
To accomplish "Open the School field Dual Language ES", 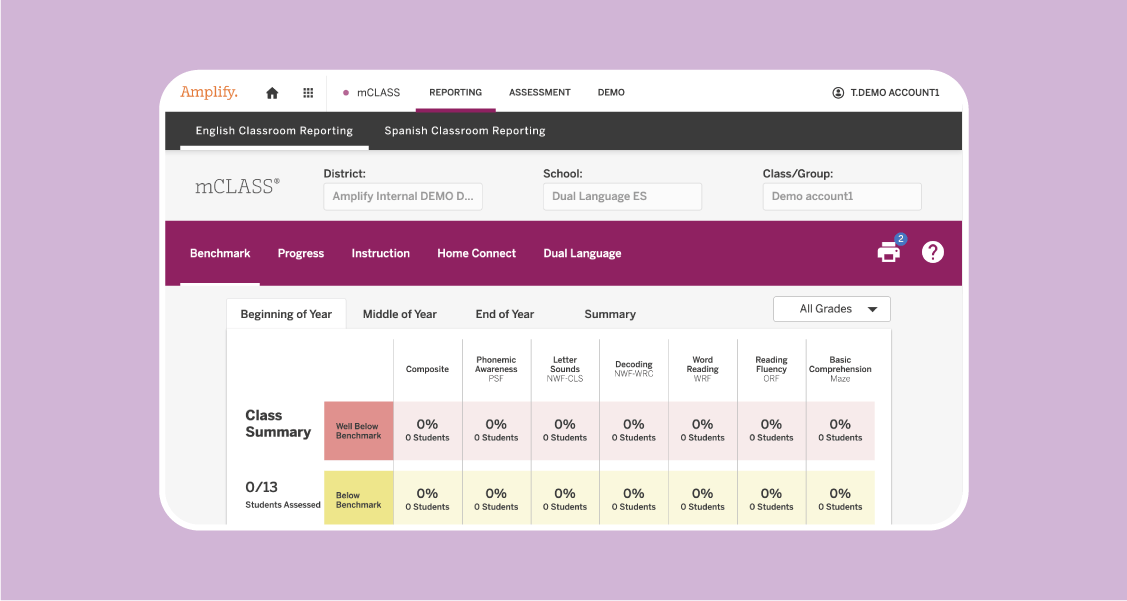I will click(x=622, y=196).
